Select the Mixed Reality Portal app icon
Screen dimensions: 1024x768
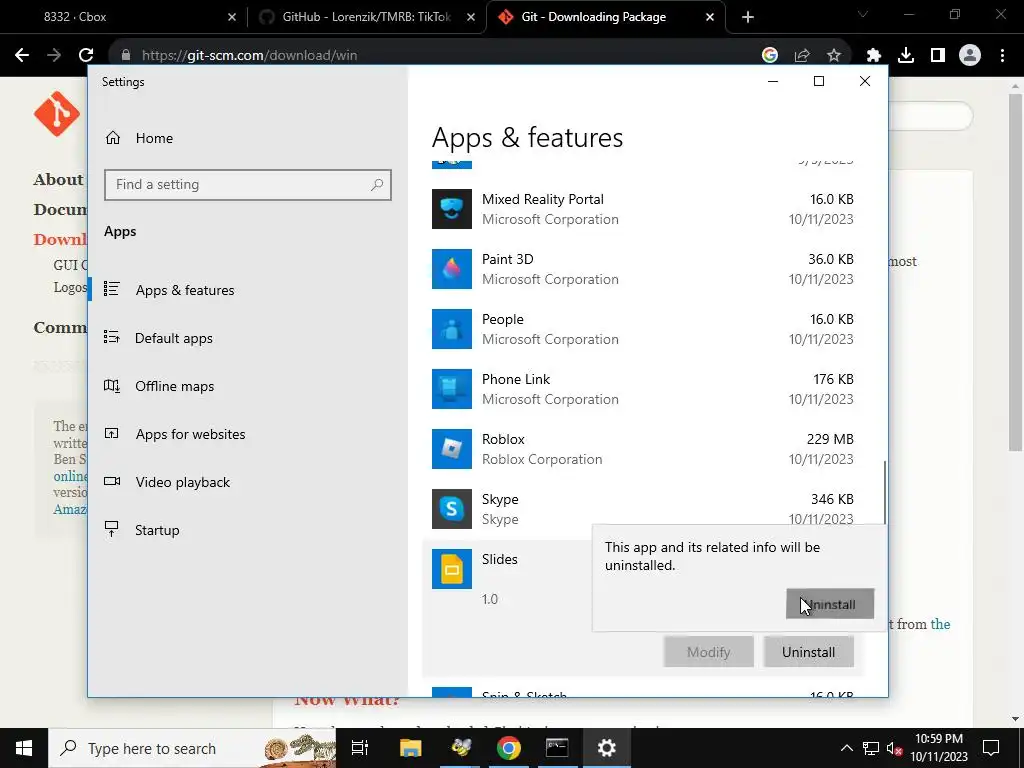coord(451,209)
